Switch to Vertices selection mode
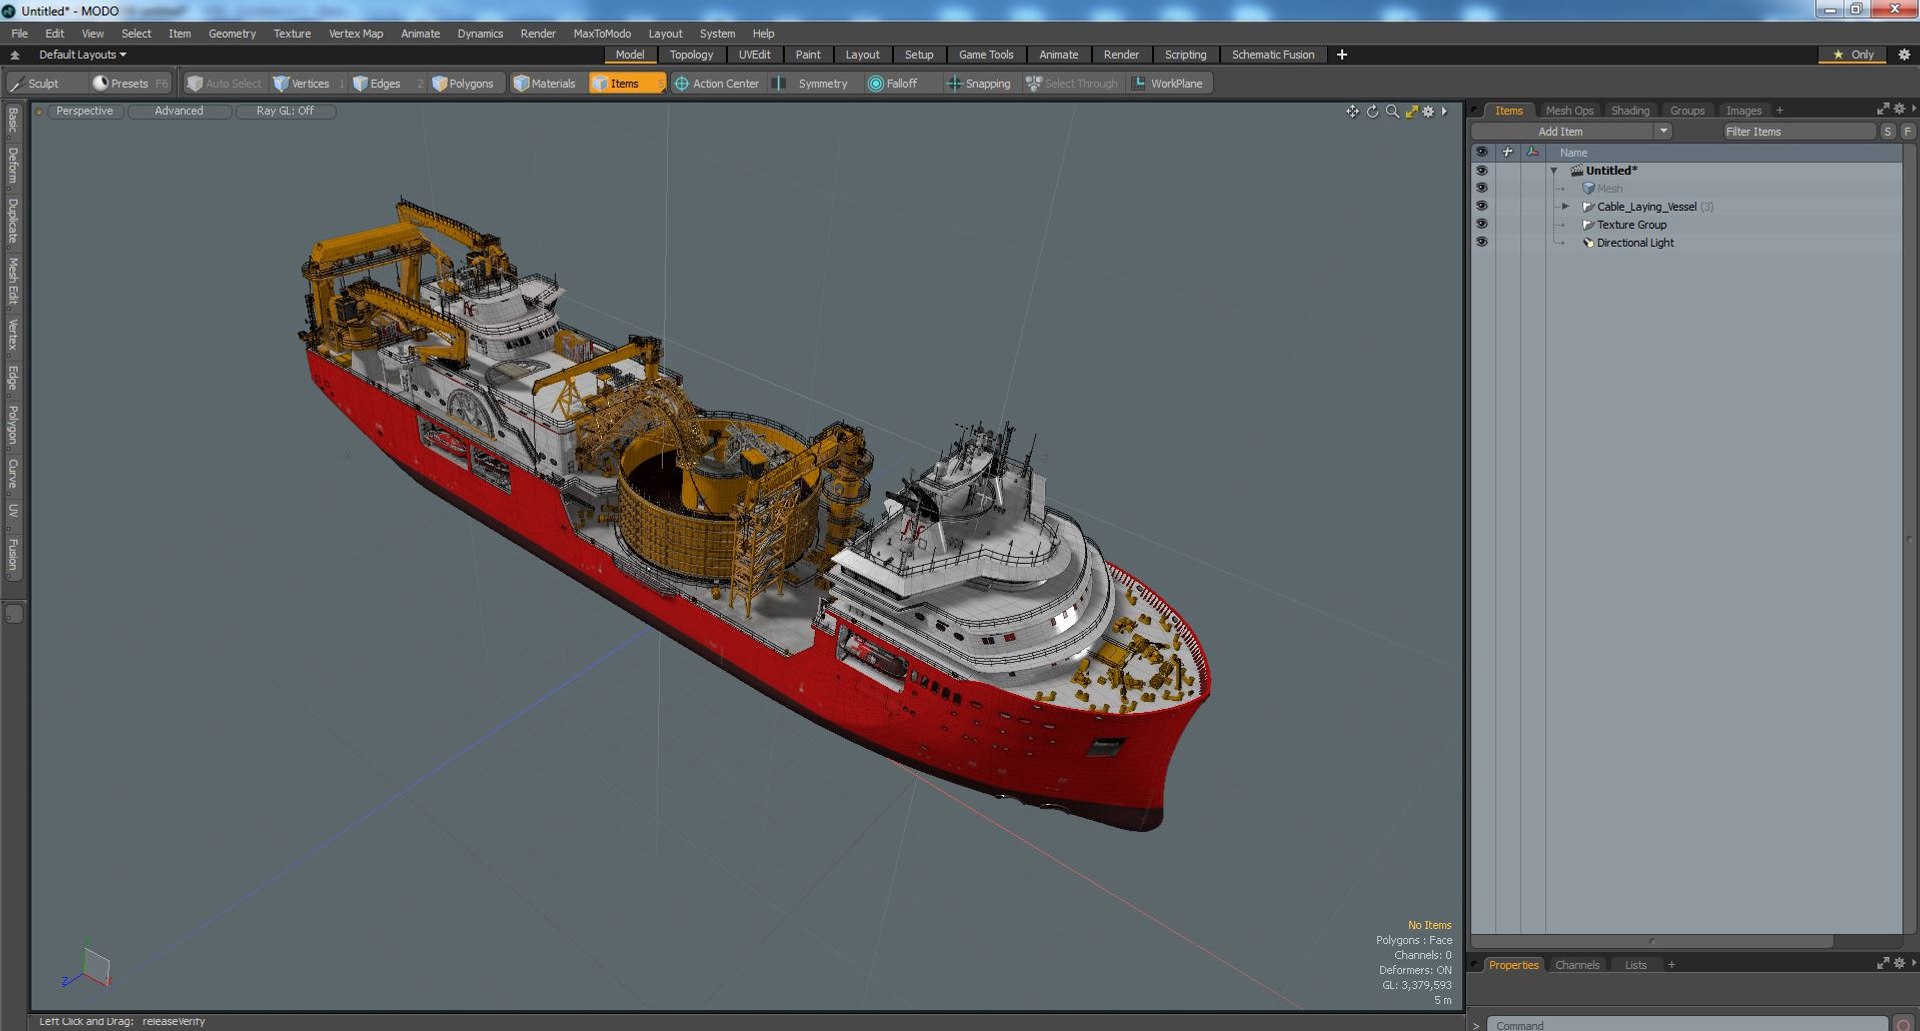This screenshot has height=1031, width=1920. coord(301,84)
